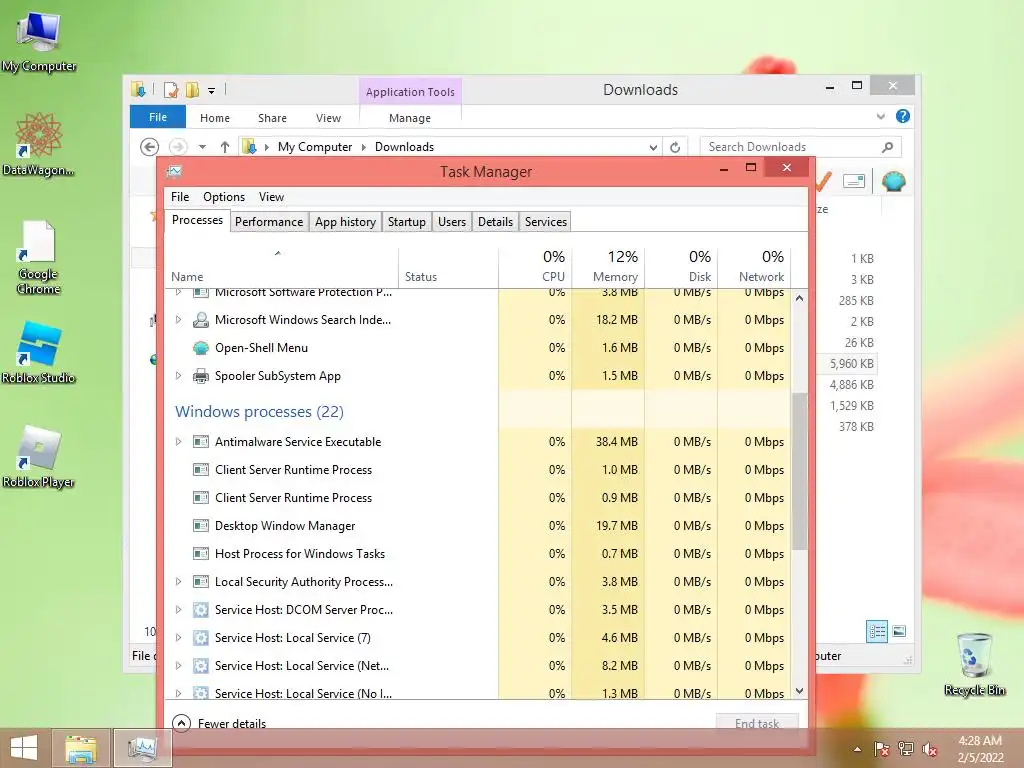This screenshot has width=1024, height=768.
Task: Open the Roblox Studio desktop shortcut
Action: pos(39,353)
